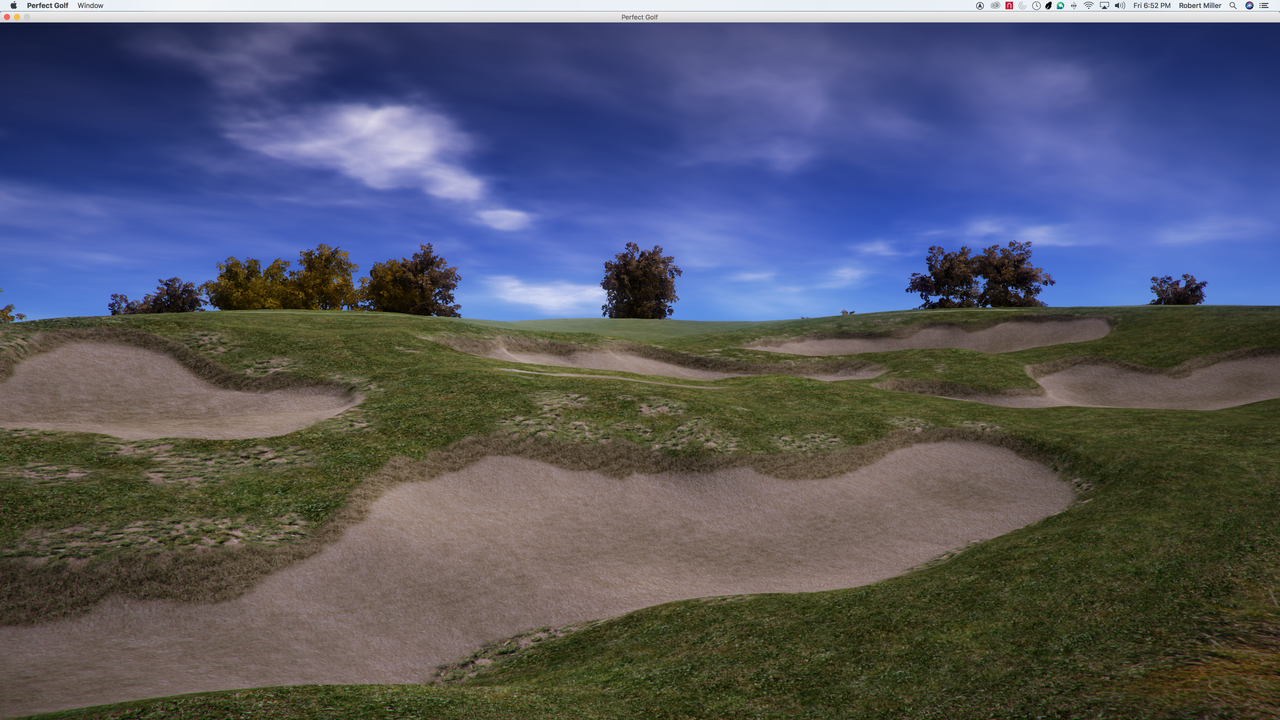This screenshot has height=720, width=1280.
Task: Launch Siri from the menu bar
Action: tap(1249, 5)
